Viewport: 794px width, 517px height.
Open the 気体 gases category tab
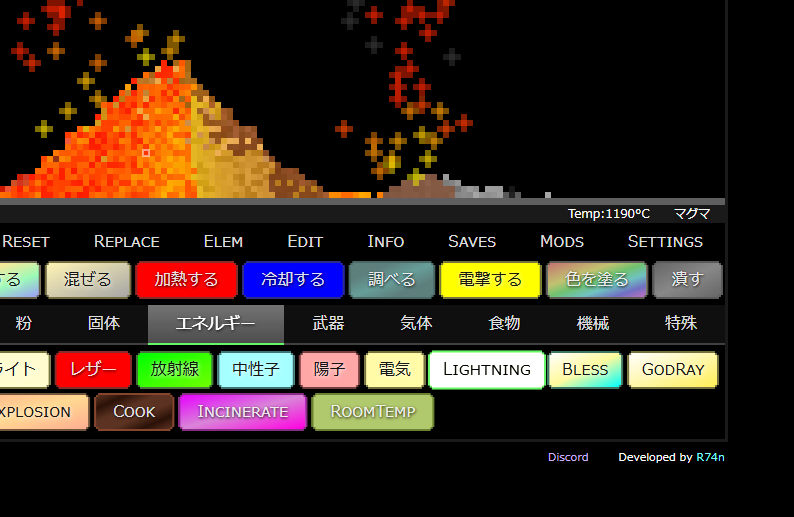[x=416, y=323]
